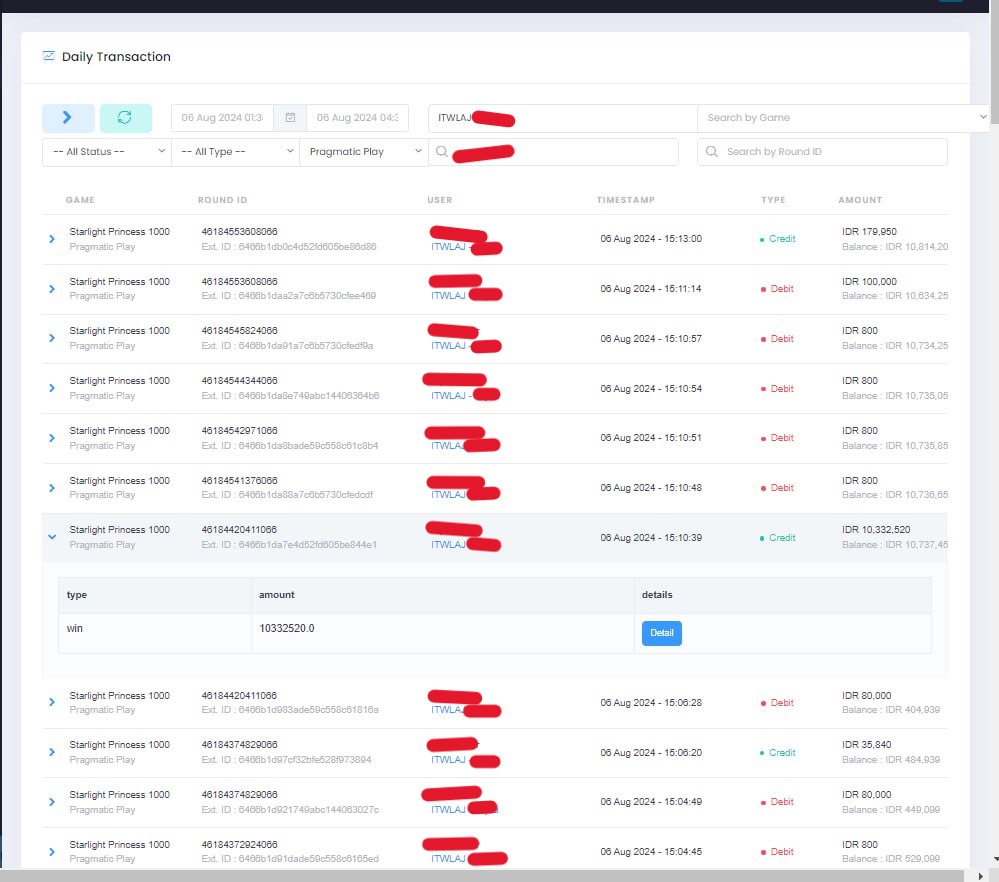This screenshot has width=999, height=882.
Task: Click the horizontal scrollbar at the bottom
Action: (480, 875)
